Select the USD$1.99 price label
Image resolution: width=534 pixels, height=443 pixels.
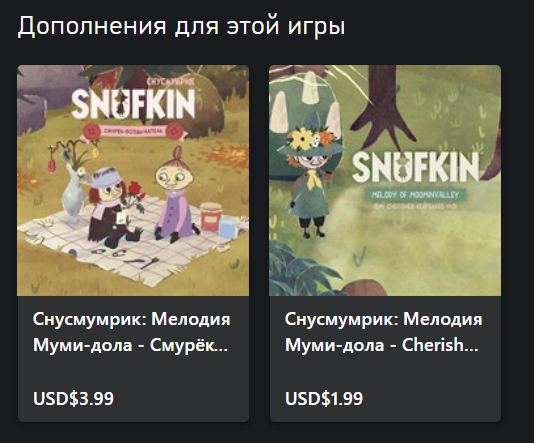(x=324, y=398)
